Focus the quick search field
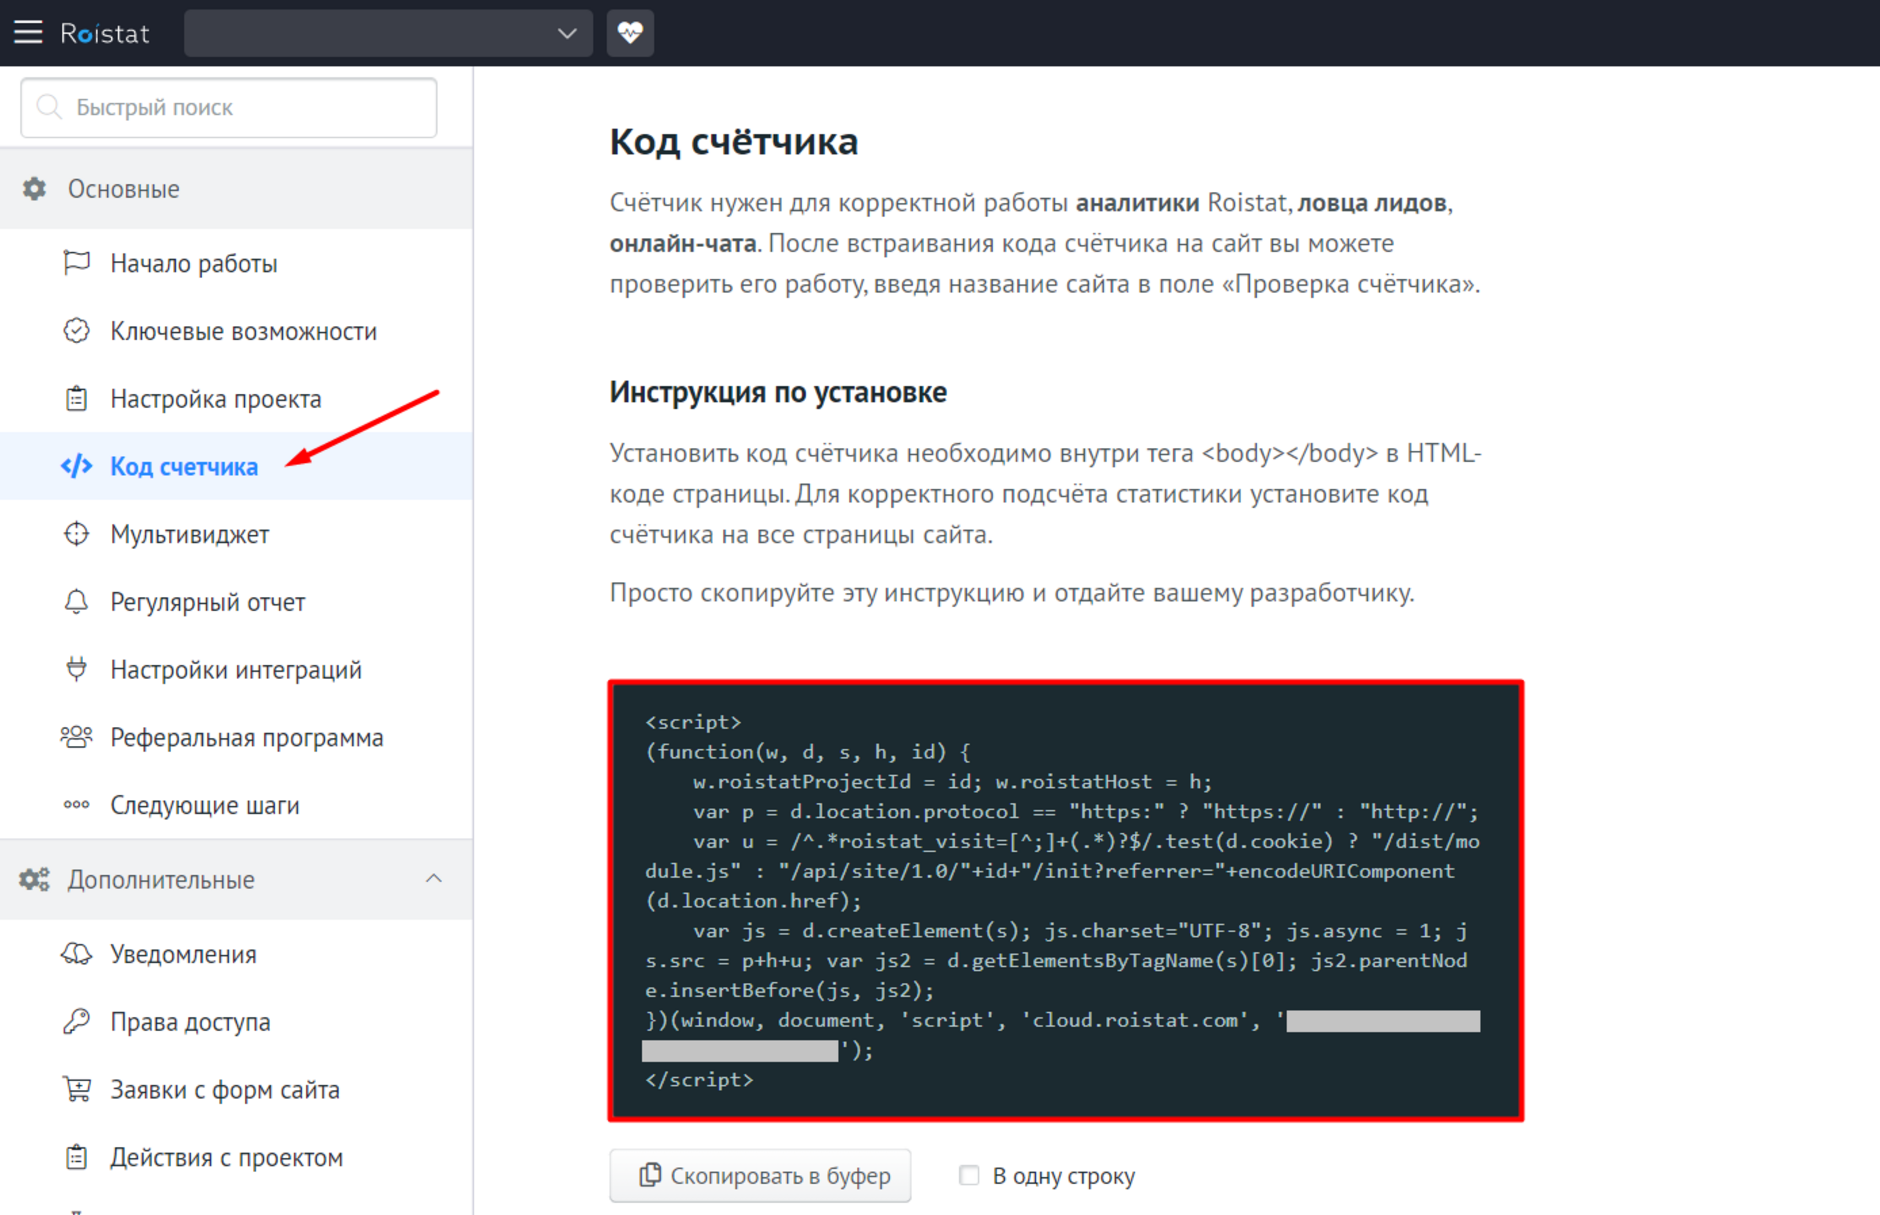Screen dimensions: 1880x1215 229,107
